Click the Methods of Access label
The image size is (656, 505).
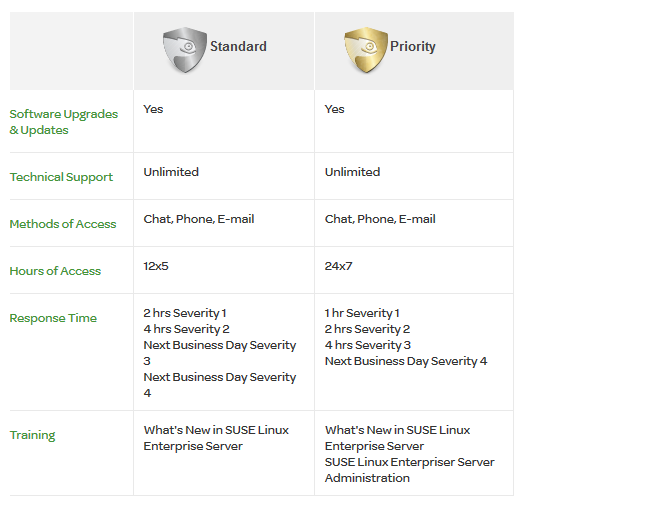pyautogui.click(x=63, y=224)
